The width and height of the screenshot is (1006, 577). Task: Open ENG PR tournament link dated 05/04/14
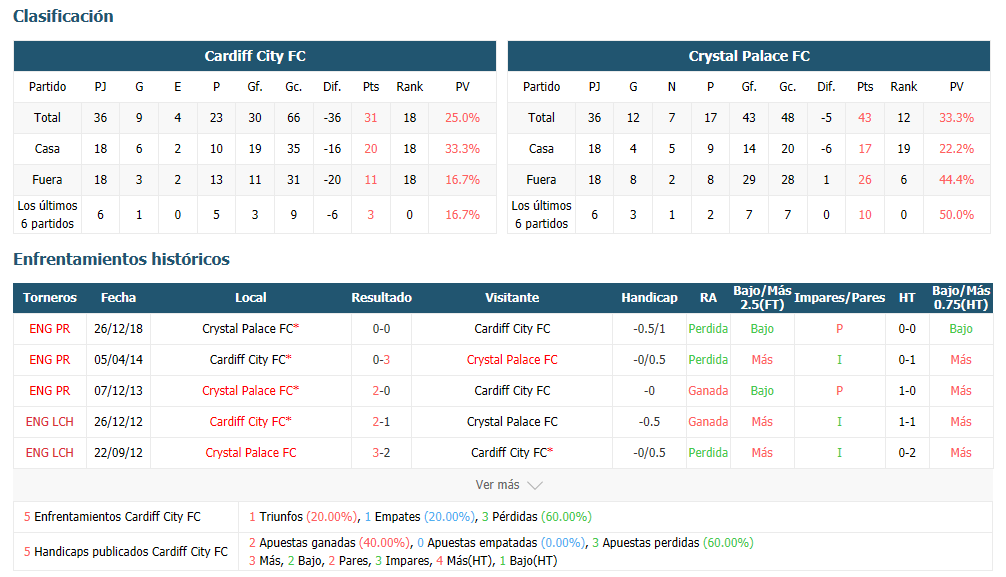[x=49, y=359]
